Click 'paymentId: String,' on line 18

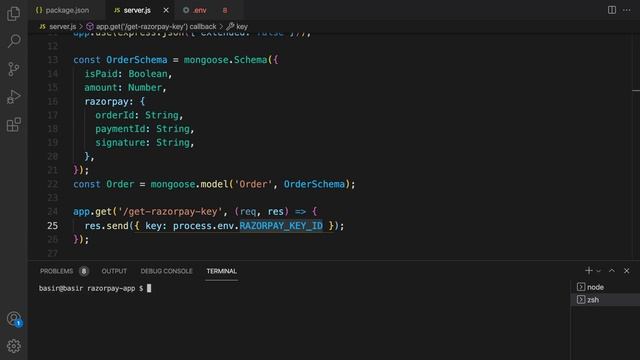(x=144, y=129)
